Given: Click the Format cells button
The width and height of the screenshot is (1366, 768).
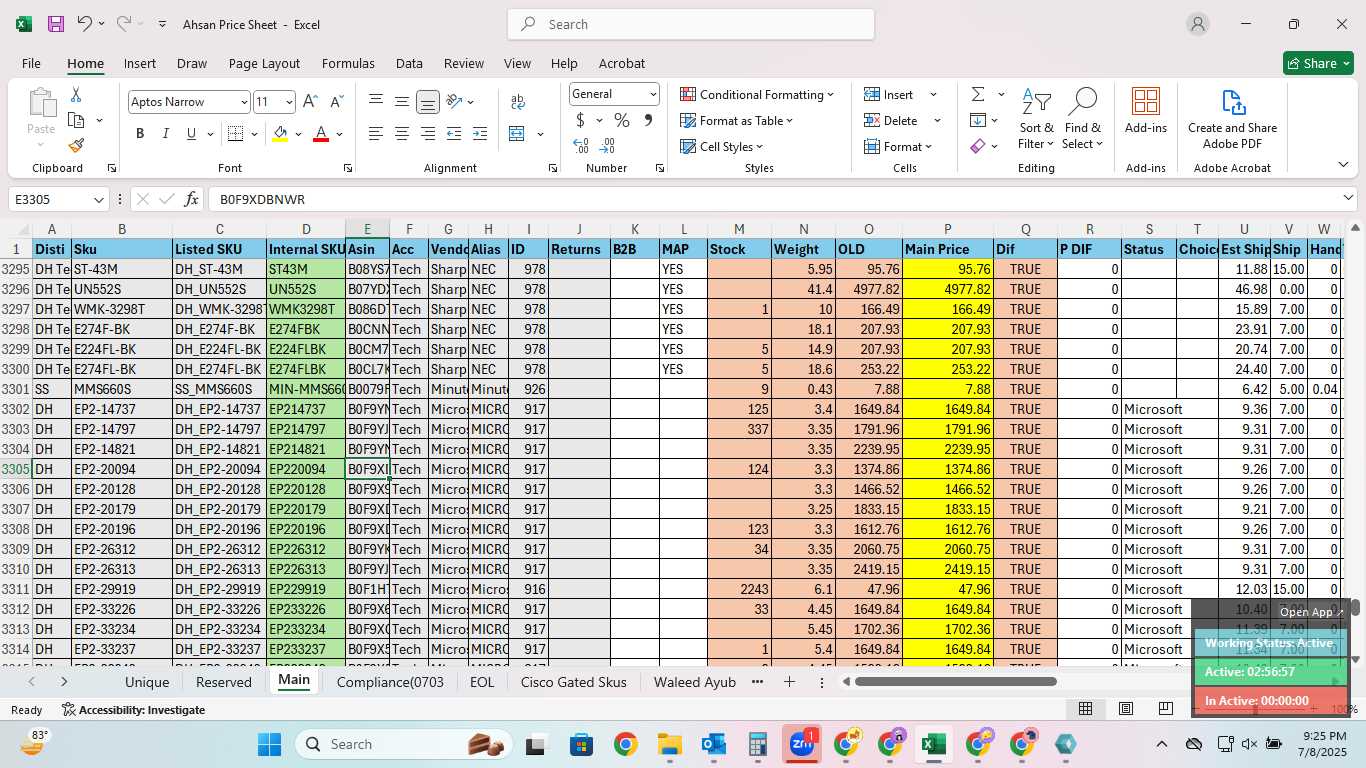Looking at the screenshot, I should pos(897,146).
